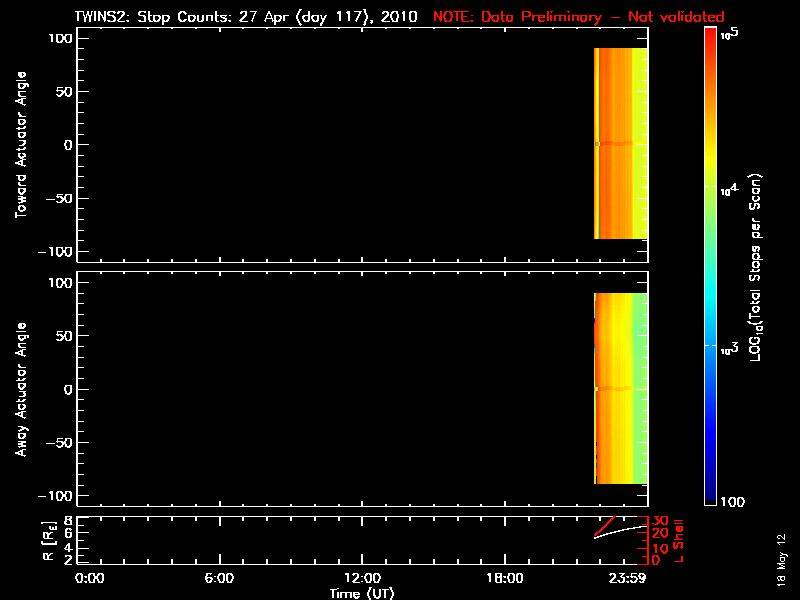The height and width of the screenshot is (600, 800).
Task: Click the "100" tick of Toward Actuator axis
Action: point(60,38)
